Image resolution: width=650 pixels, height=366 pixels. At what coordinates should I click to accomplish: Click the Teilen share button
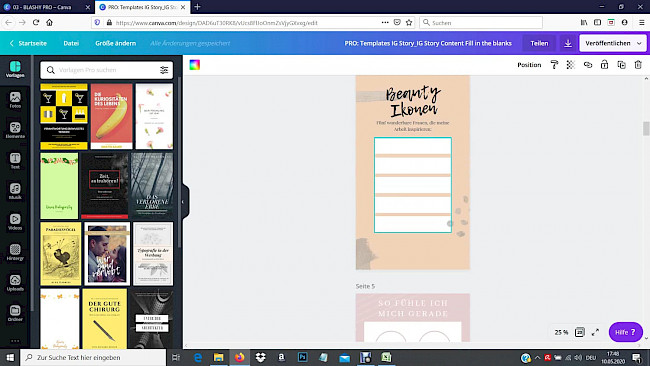(539, 43)
